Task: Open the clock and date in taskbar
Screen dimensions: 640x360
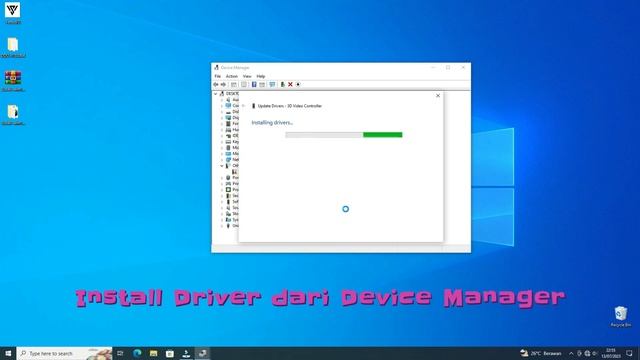Action: click(611, 353)
